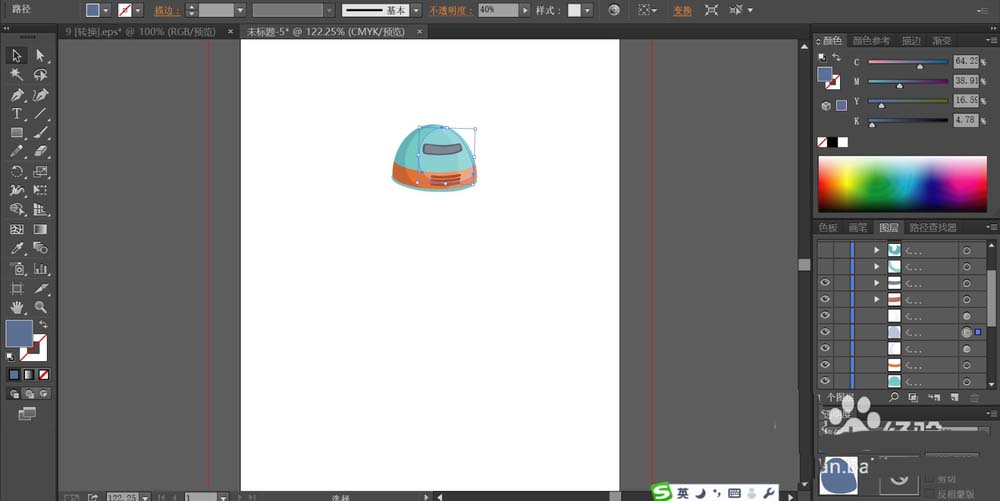
Task: Select the Rectangle tool
Action: 17,133
